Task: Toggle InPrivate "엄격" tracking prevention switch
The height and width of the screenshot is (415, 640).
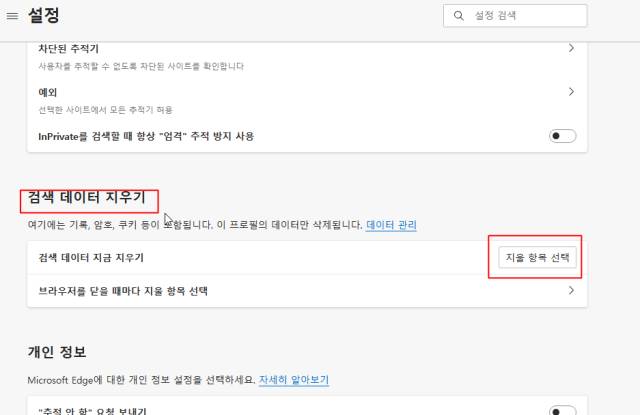Action: (563, 136)
